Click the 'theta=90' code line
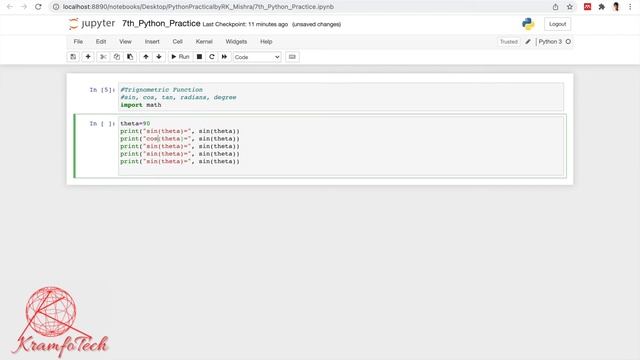This screenshot has height=360, width=640. 135,123
